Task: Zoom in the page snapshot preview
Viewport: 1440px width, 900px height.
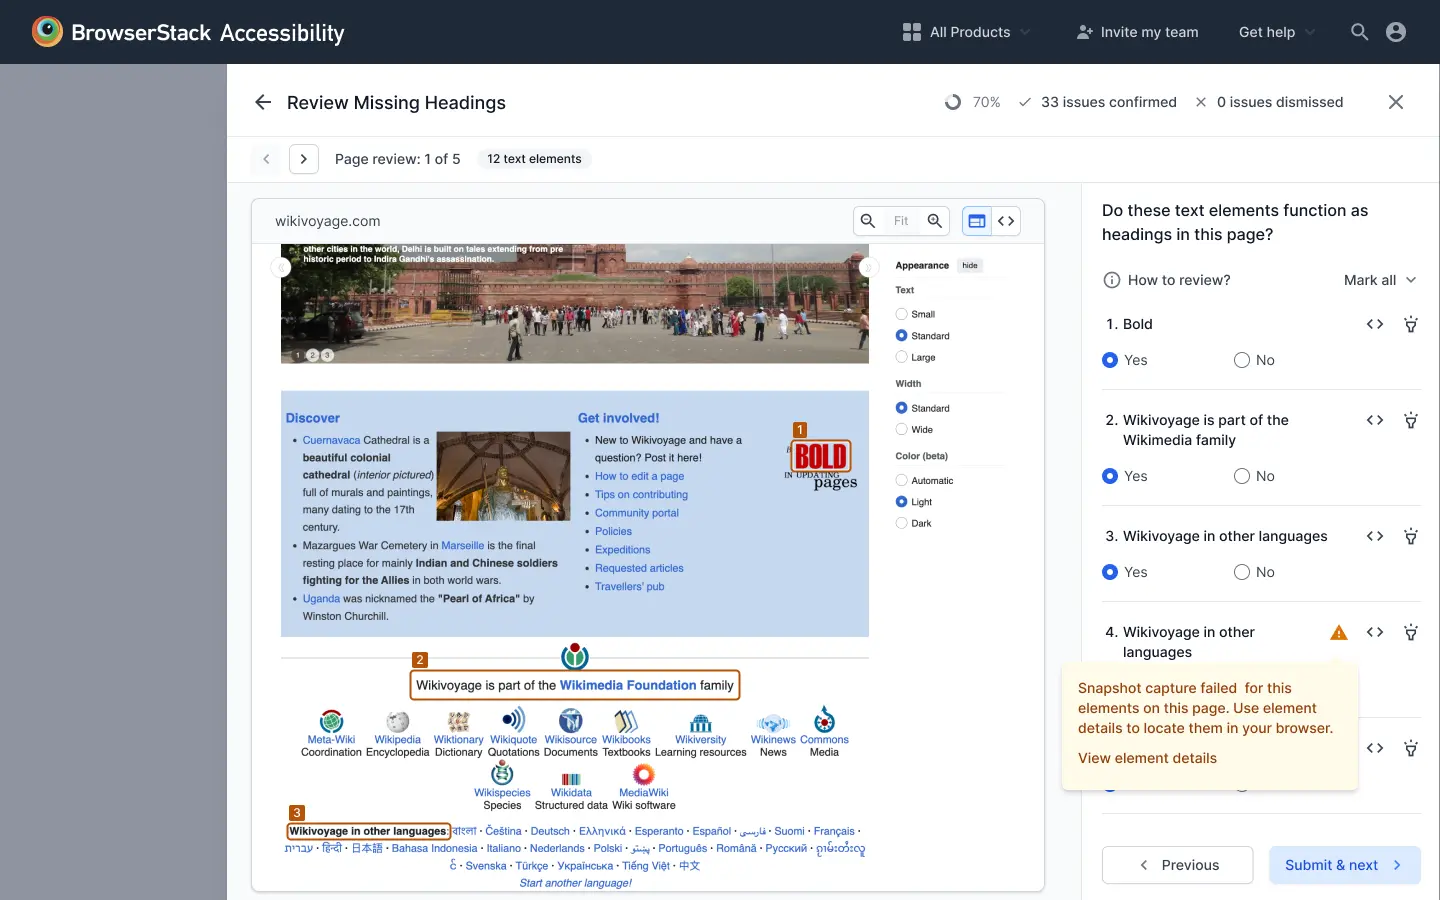Action: [935, 221]
